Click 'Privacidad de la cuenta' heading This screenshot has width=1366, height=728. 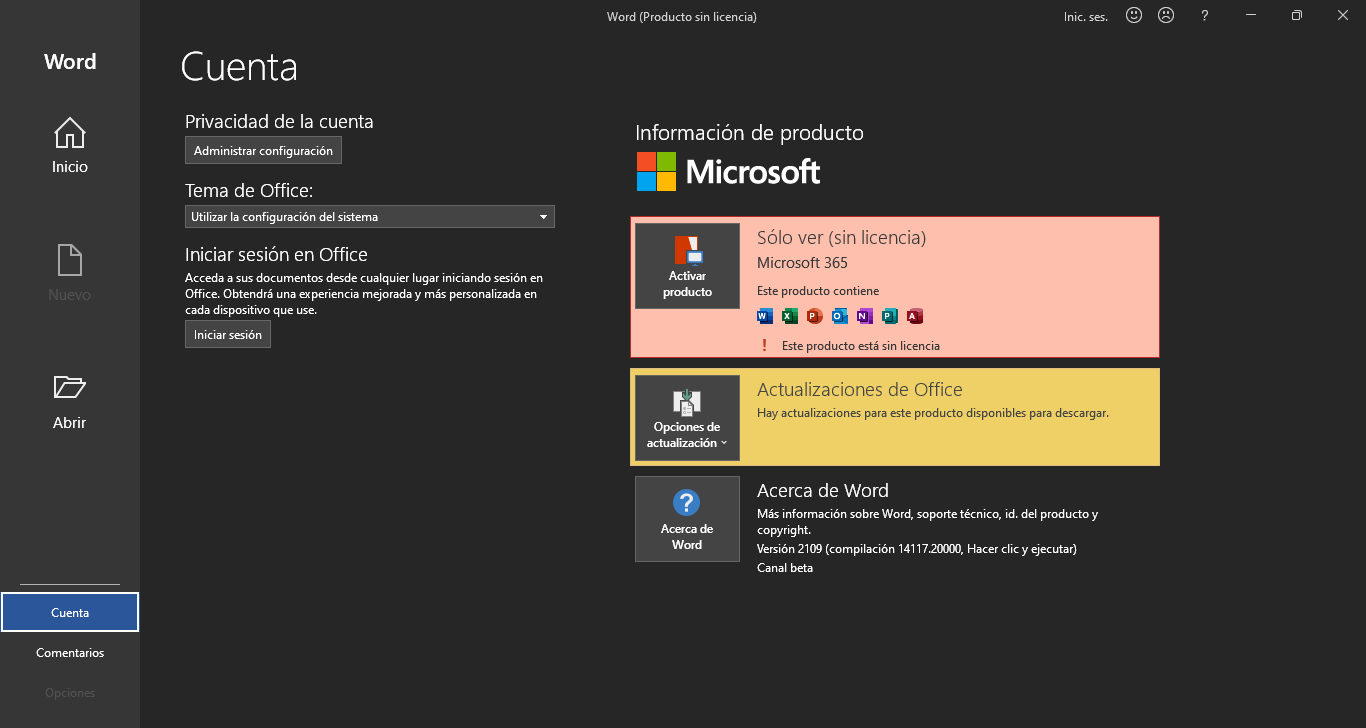tap(279, 122)
